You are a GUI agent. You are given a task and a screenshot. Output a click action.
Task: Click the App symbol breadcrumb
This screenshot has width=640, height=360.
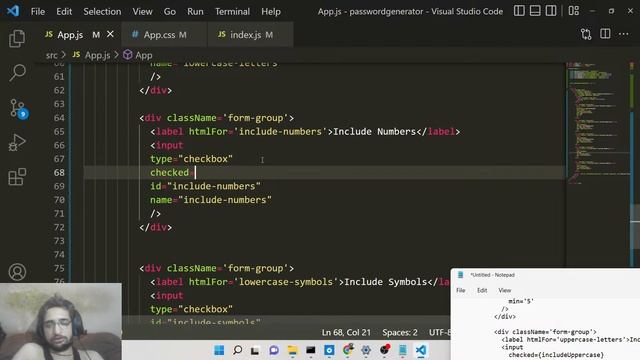click(138, 55)
